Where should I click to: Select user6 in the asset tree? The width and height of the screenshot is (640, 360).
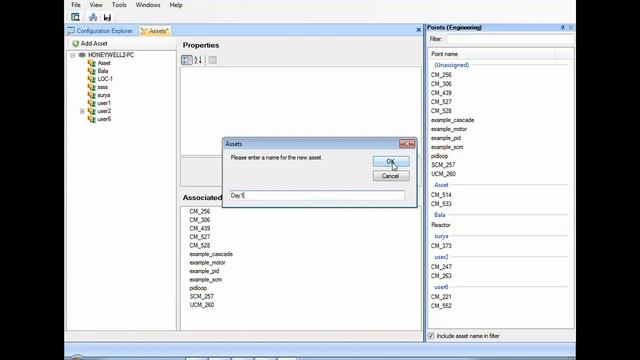pyautogui.click(x=104, y=119)
